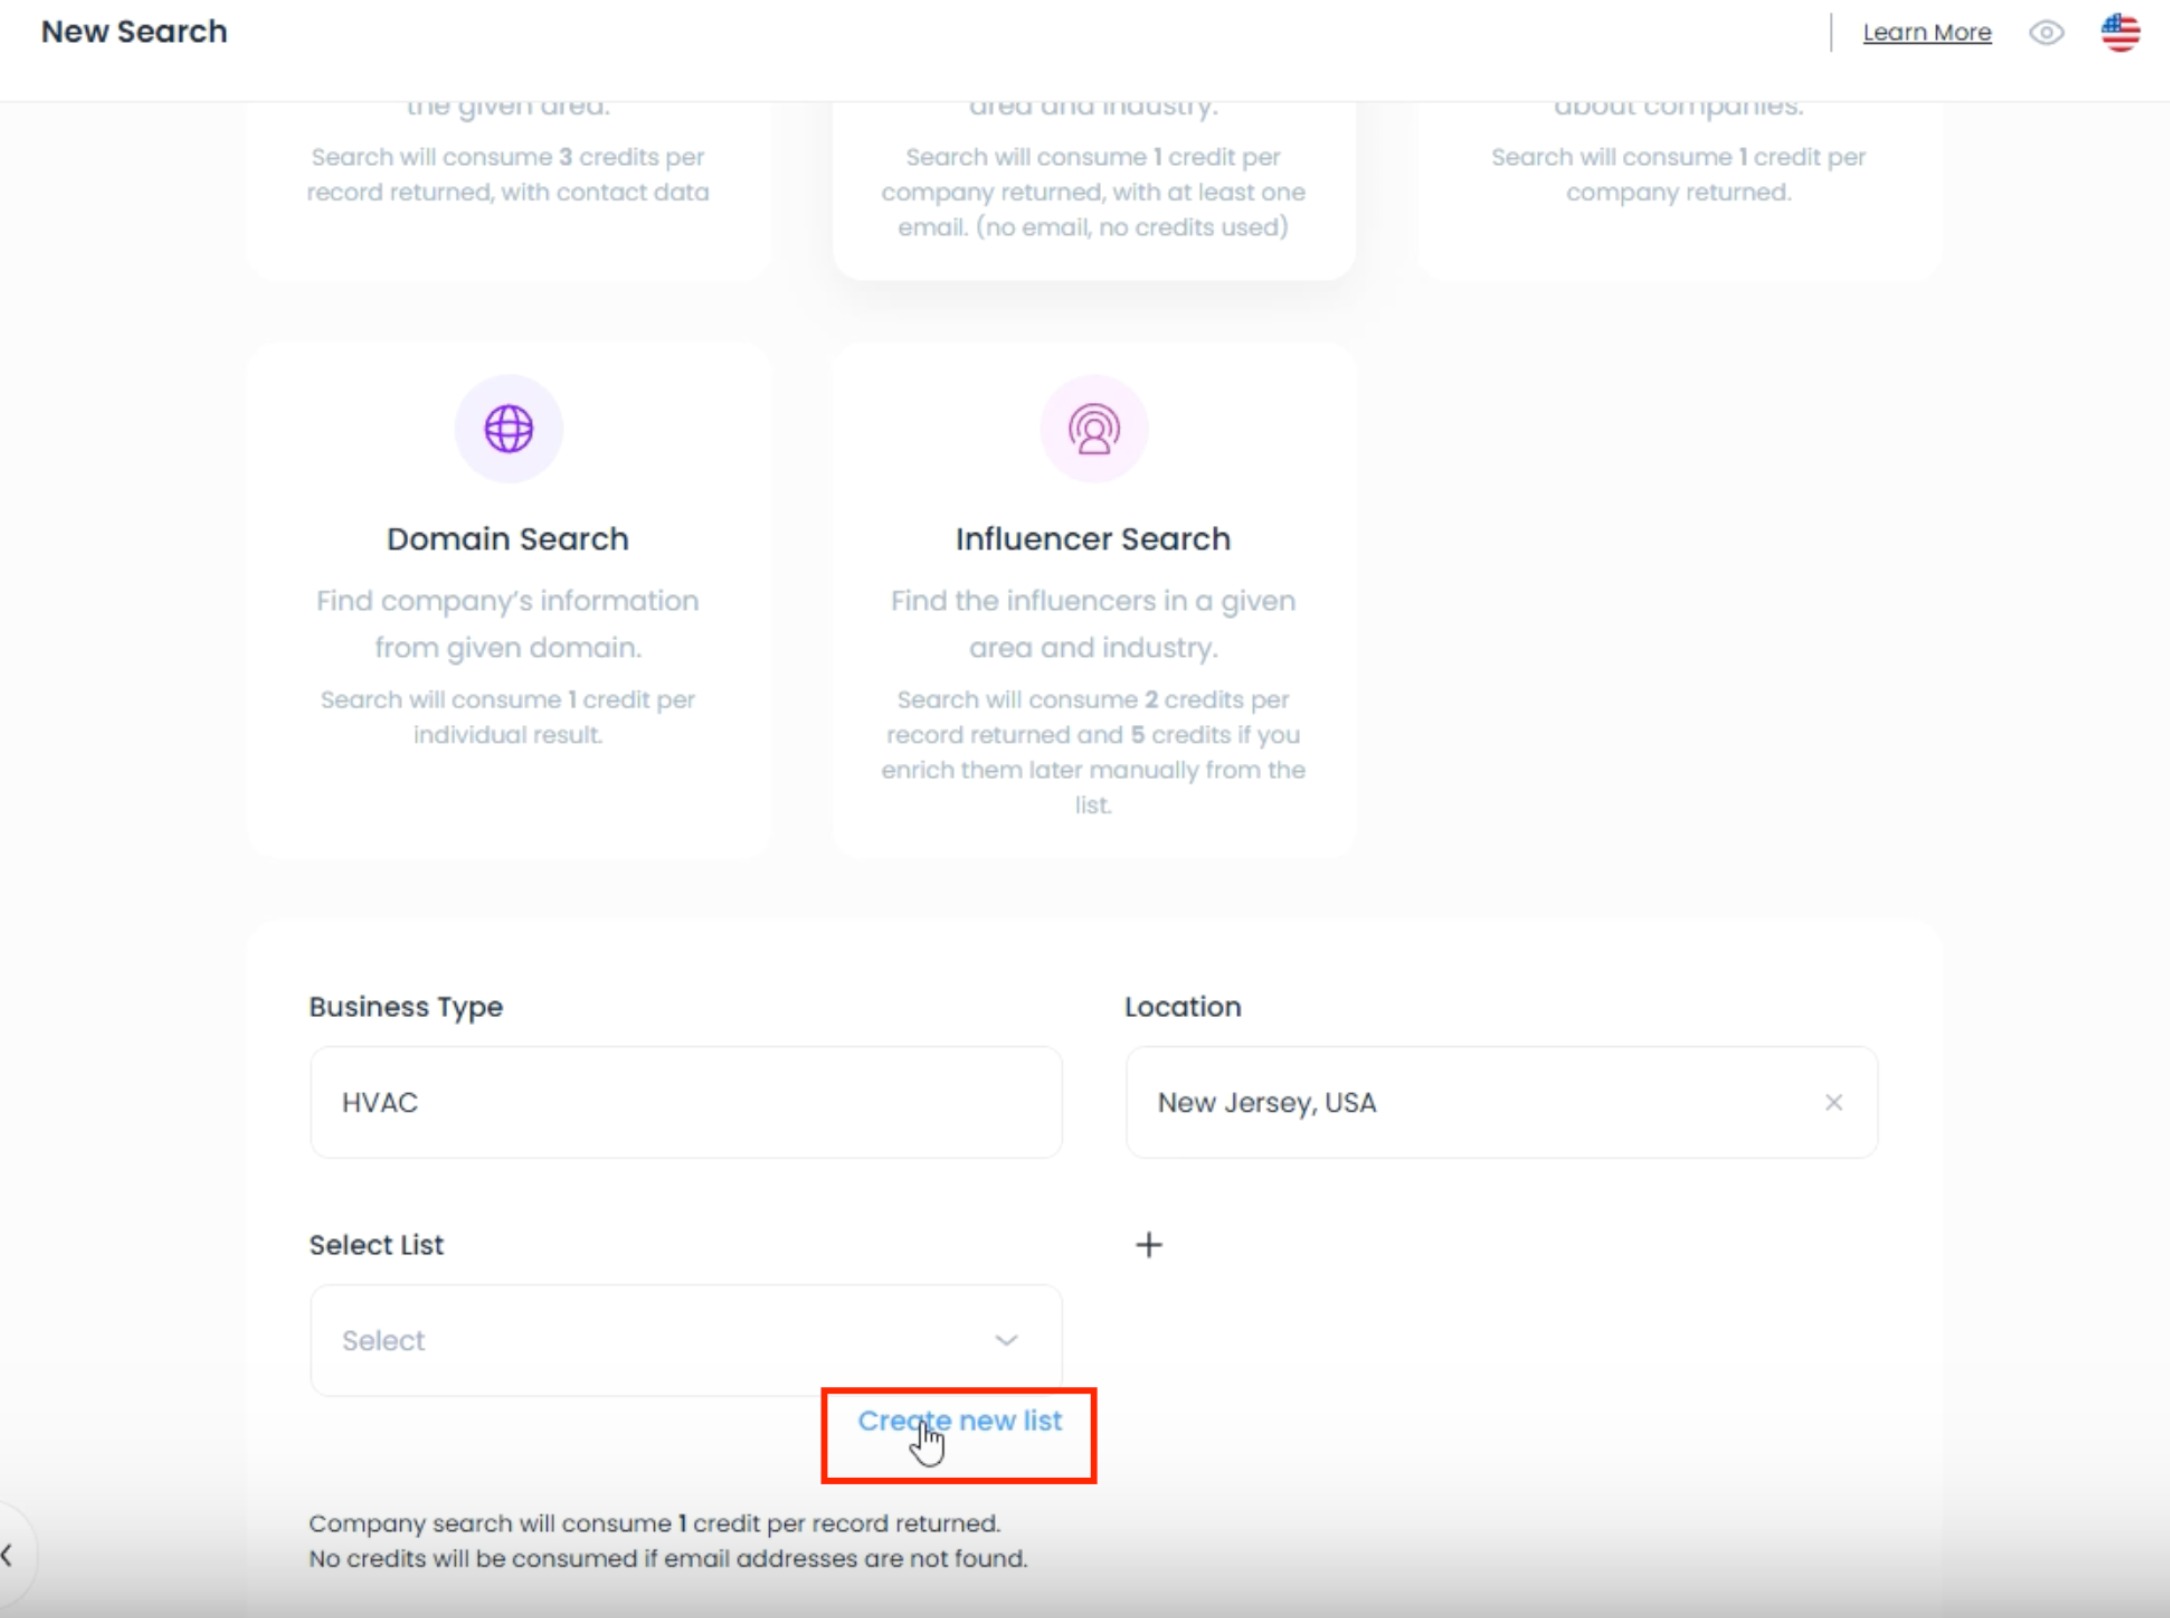Click the Influencer Search person icon
The height and width of the screenshot is (1618, 2170).
coord(1093,429)
